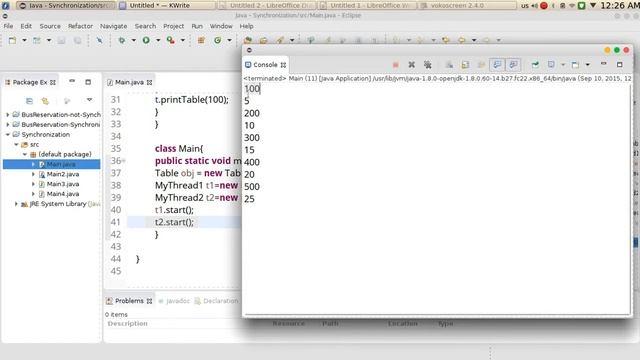Click the Open Console icon
The image size is (640, 360).
coord(576,65)
